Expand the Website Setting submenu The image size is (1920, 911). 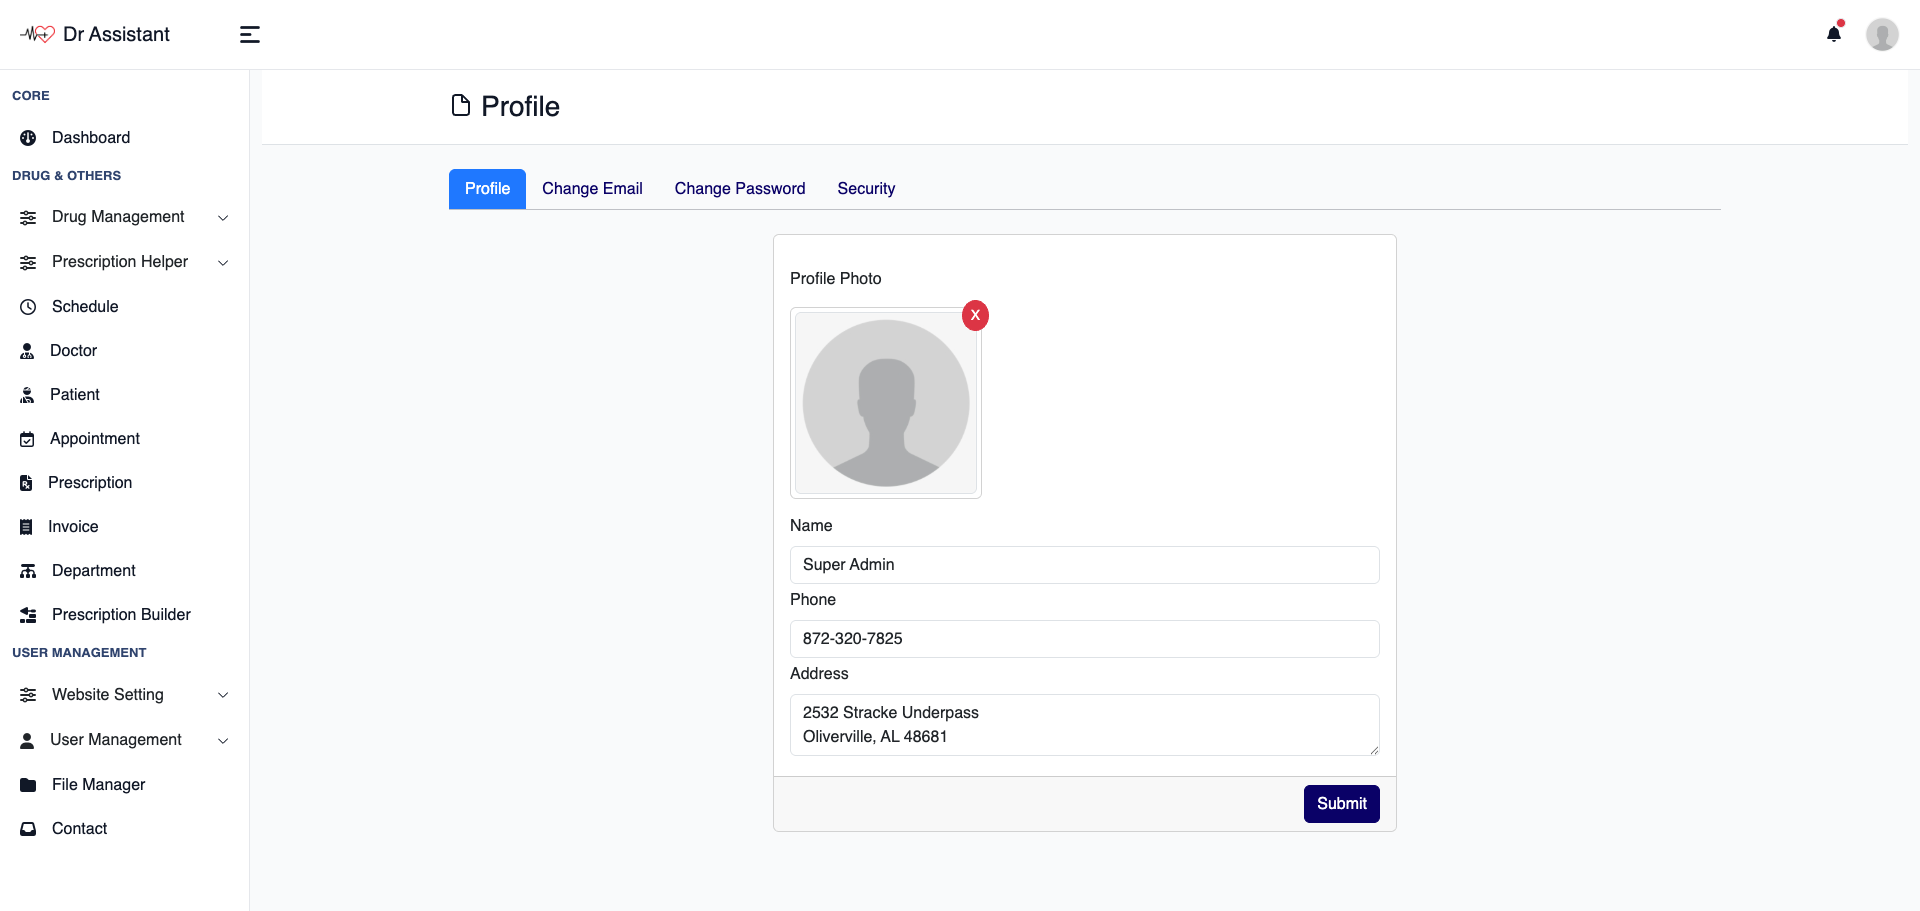pyautogui.click(x=223, y=695)
